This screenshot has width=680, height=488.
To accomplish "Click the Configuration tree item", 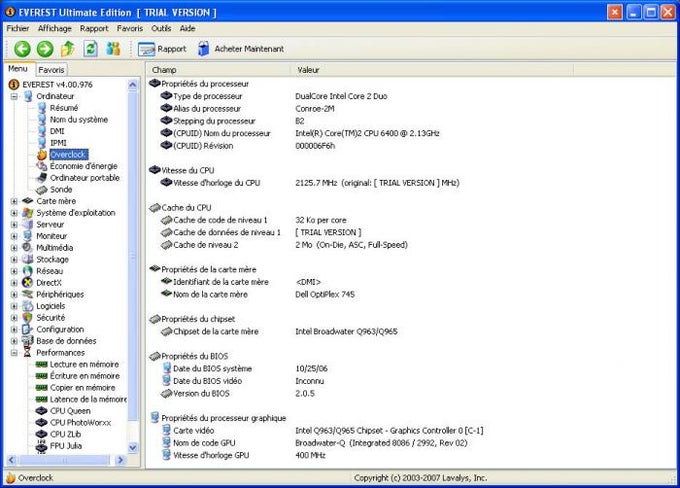I will point(60,330).
